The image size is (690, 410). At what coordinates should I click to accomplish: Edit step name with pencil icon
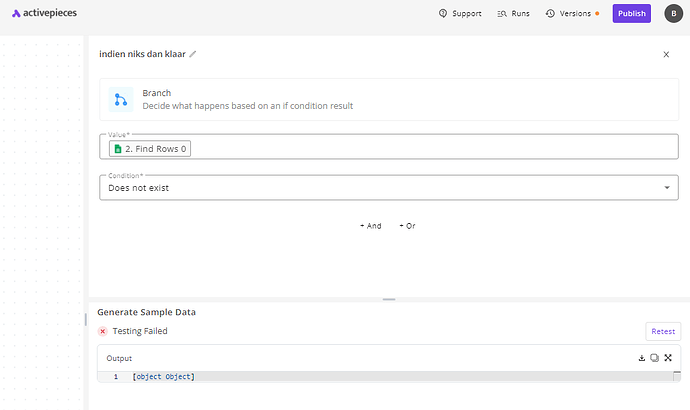click(x=193, y=54)
